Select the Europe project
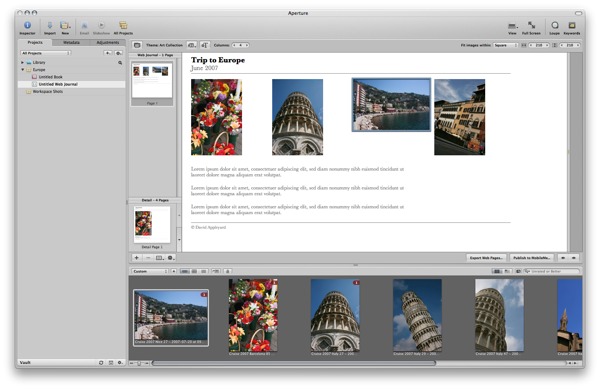 pyautogui.click(x=39, y=70)
